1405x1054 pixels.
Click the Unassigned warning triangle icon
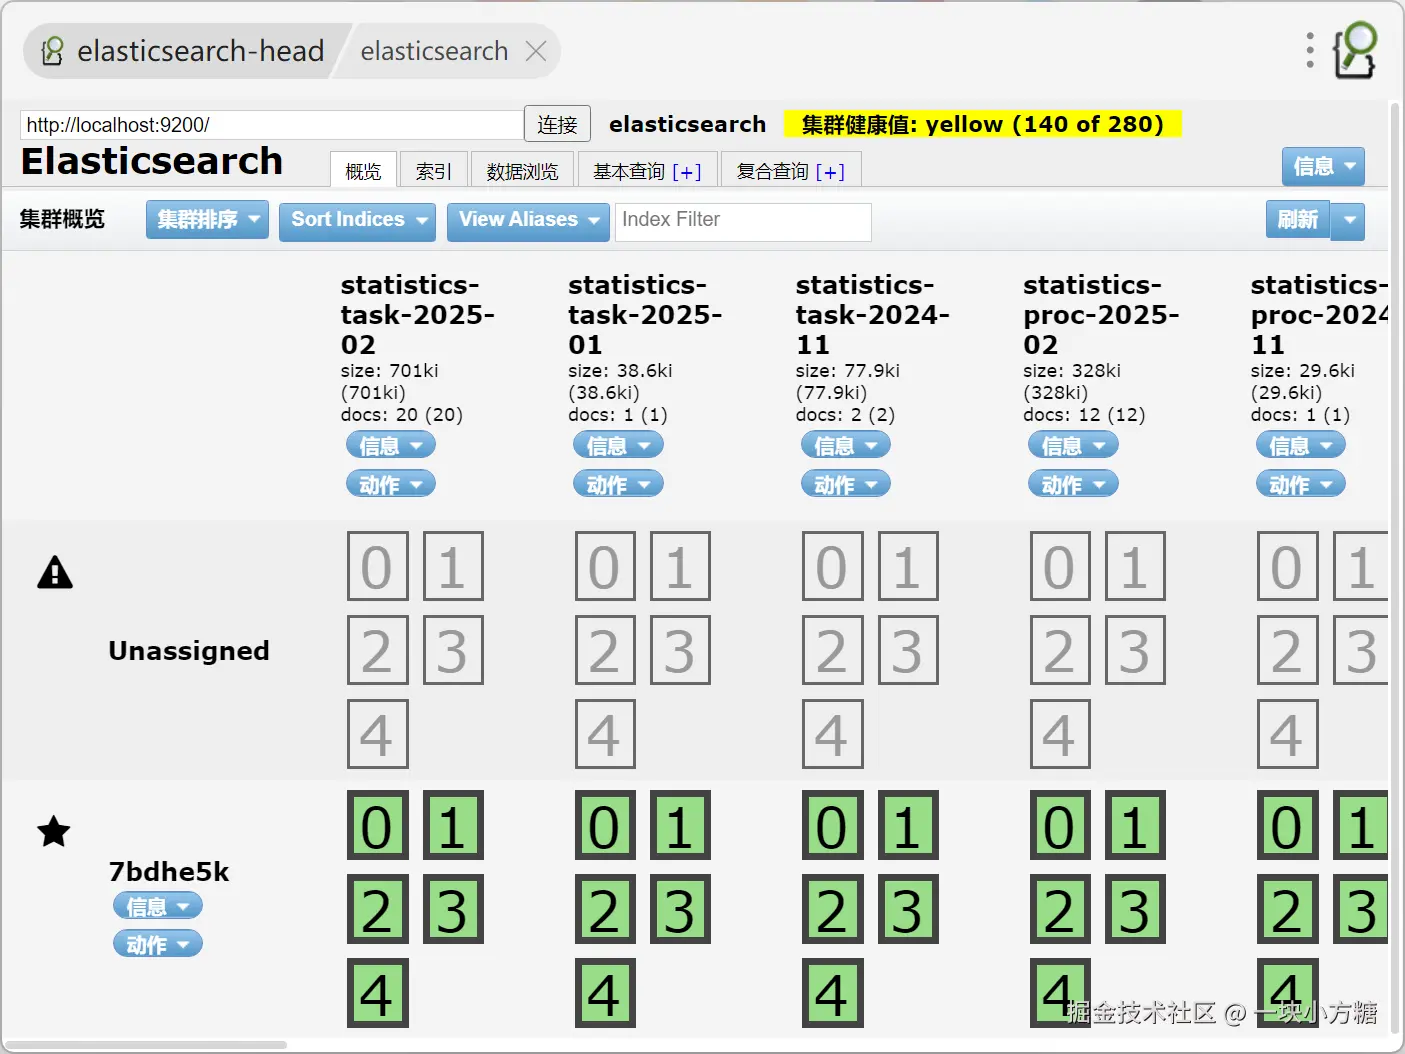tap(55, 573)
